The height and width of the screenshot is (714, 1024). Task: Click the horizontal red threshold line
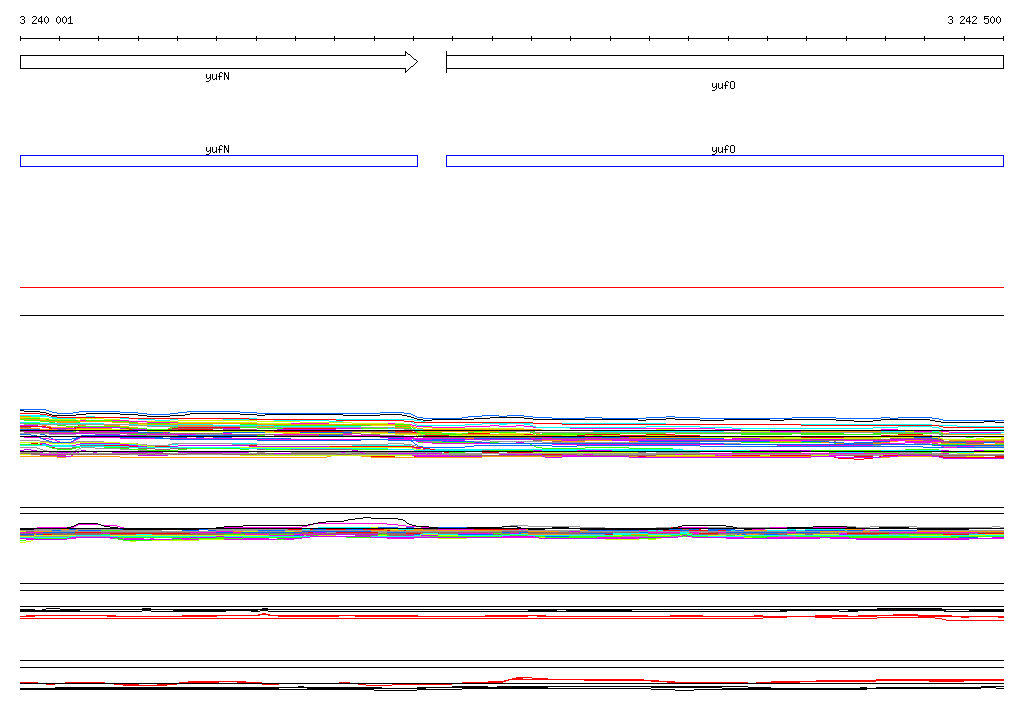click(x=512, y=287)
